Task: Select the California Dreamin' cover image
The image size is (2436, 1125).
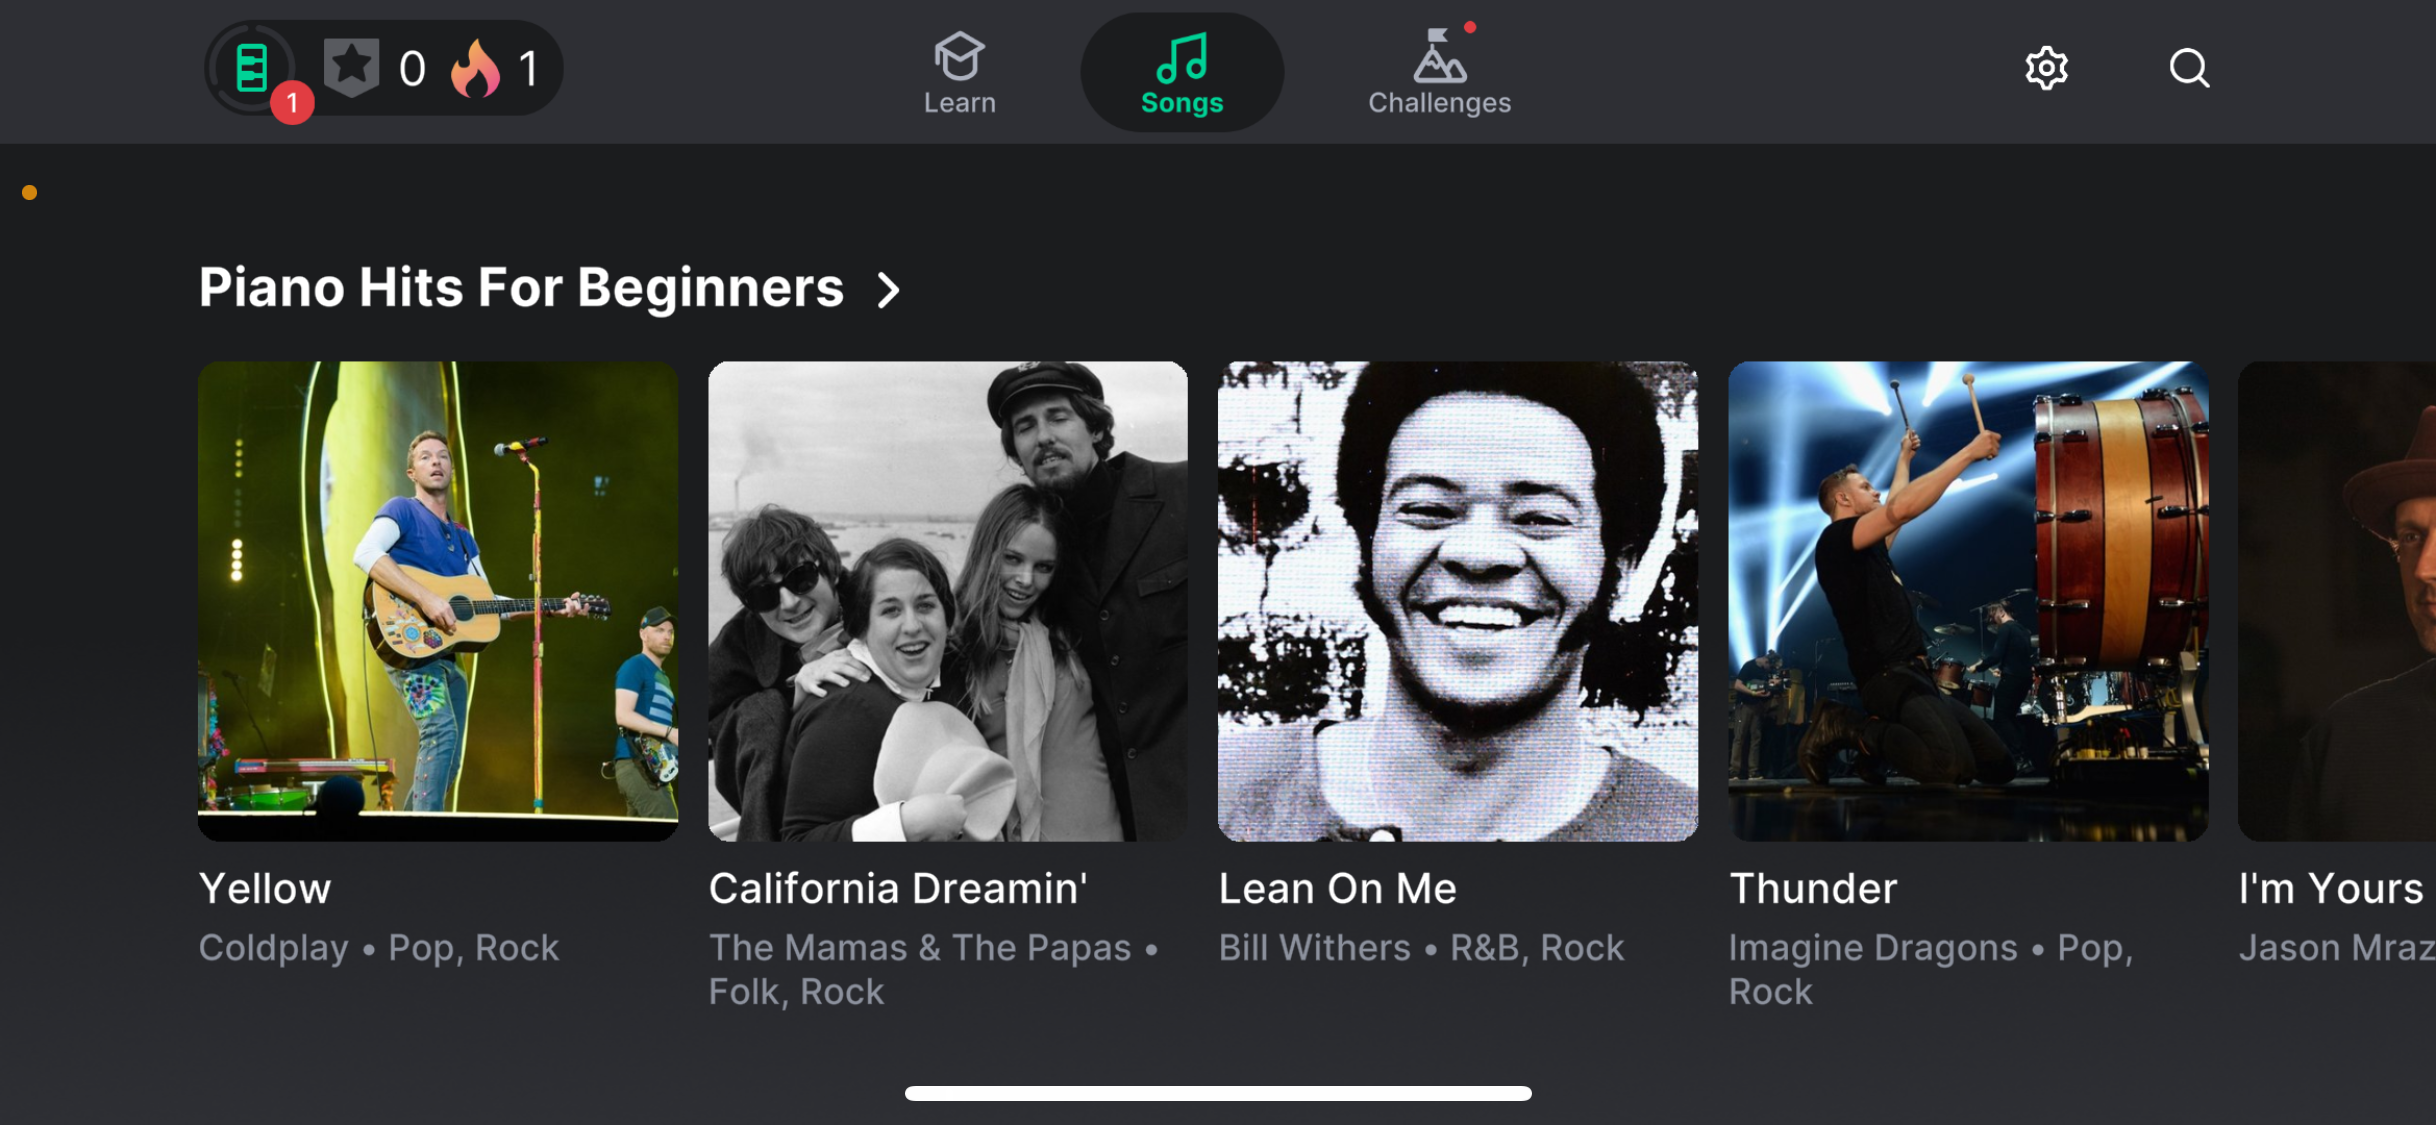Action: pyautogui.click(x=947, y=601)
